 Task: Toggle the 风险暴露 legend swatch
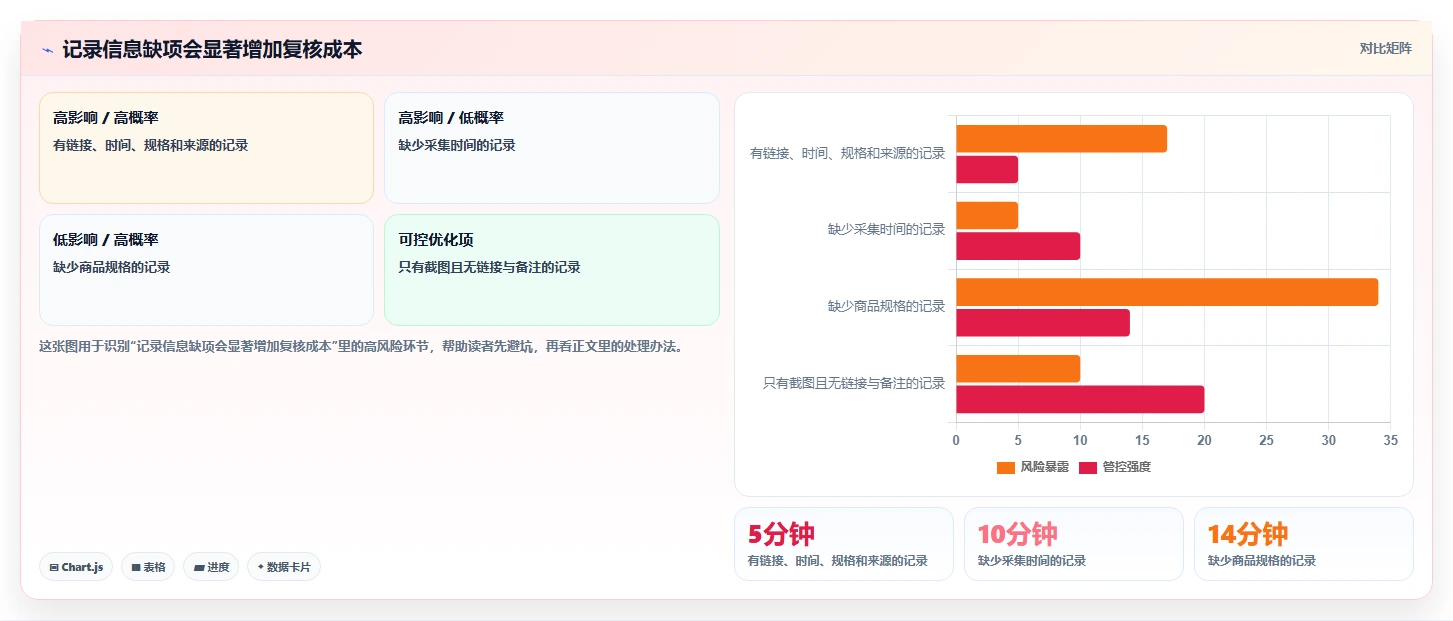[x=1006, y=467]
